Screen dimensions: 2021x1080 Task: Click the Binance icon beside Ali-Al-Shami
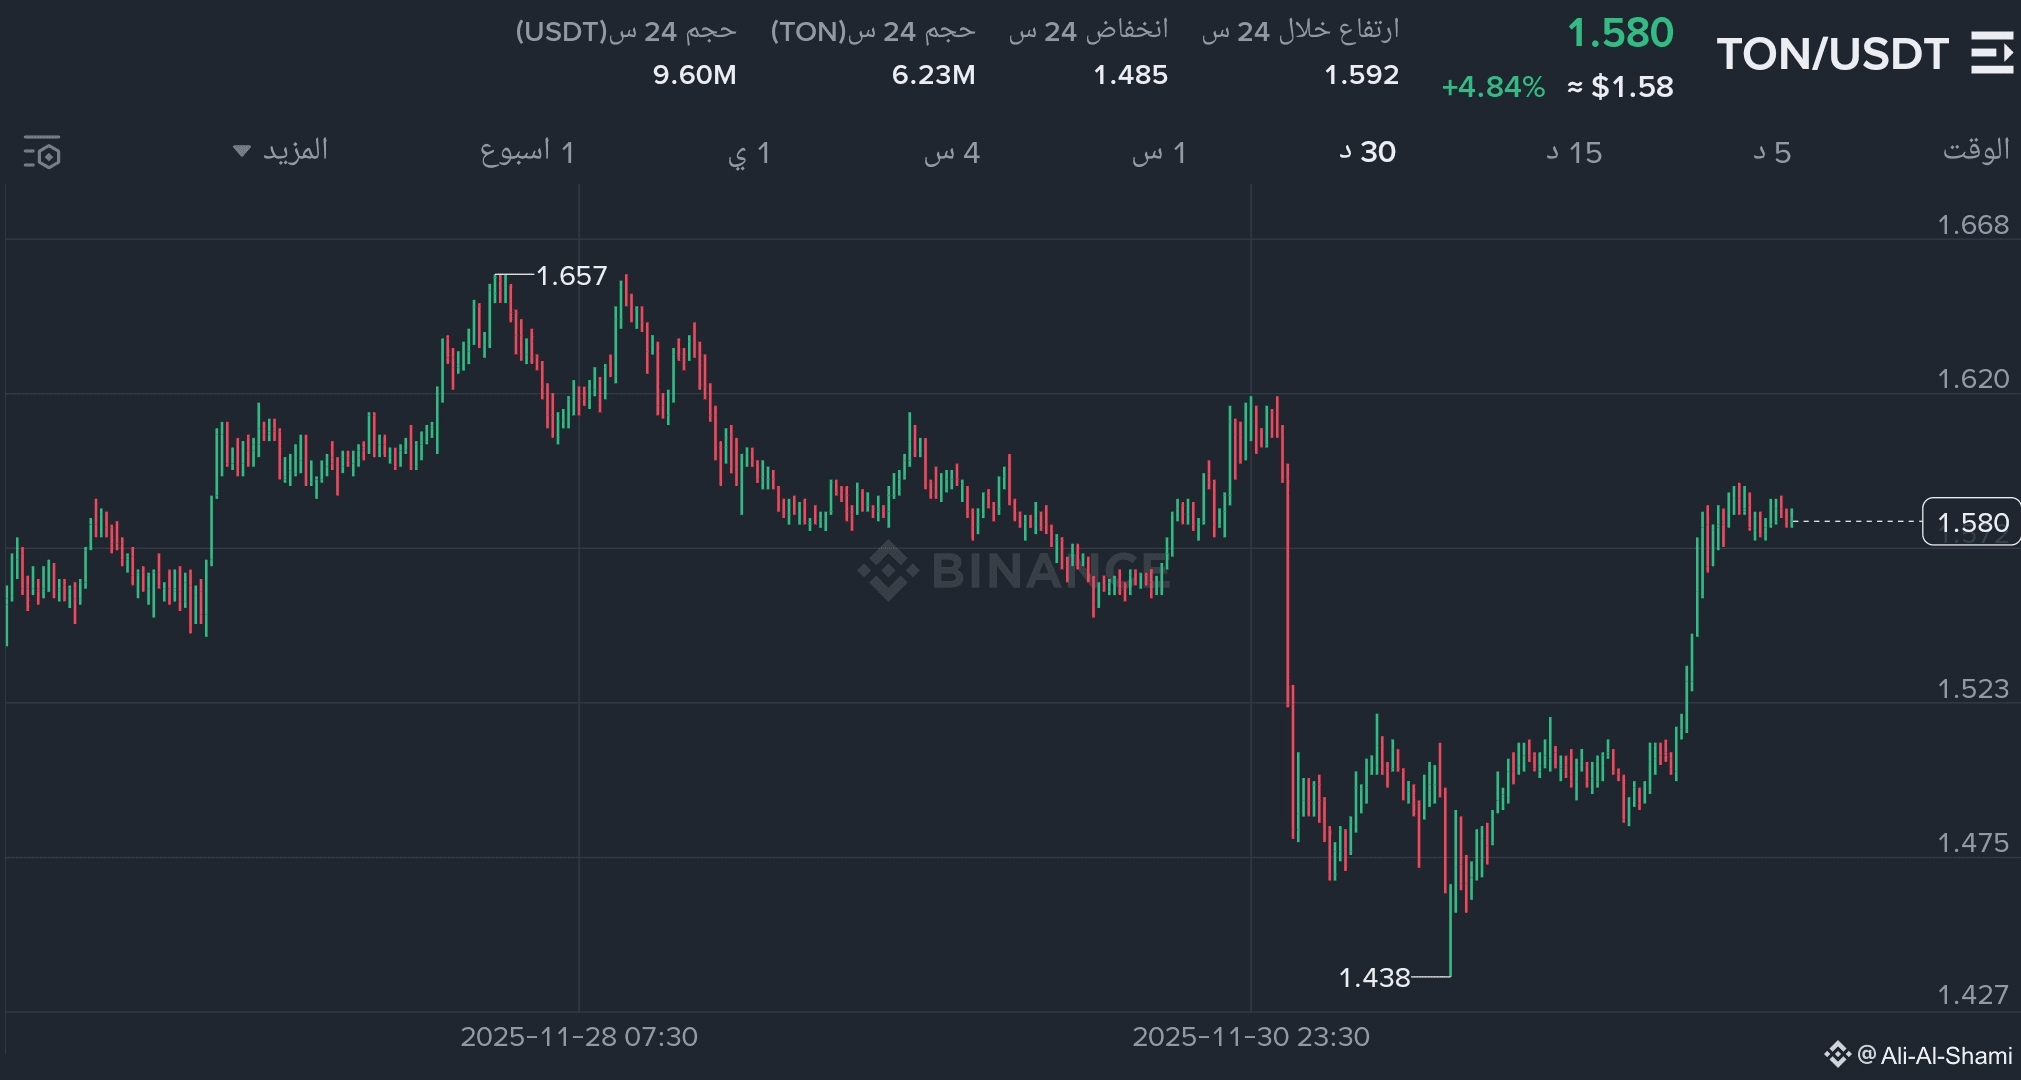click(1837, 1055)
